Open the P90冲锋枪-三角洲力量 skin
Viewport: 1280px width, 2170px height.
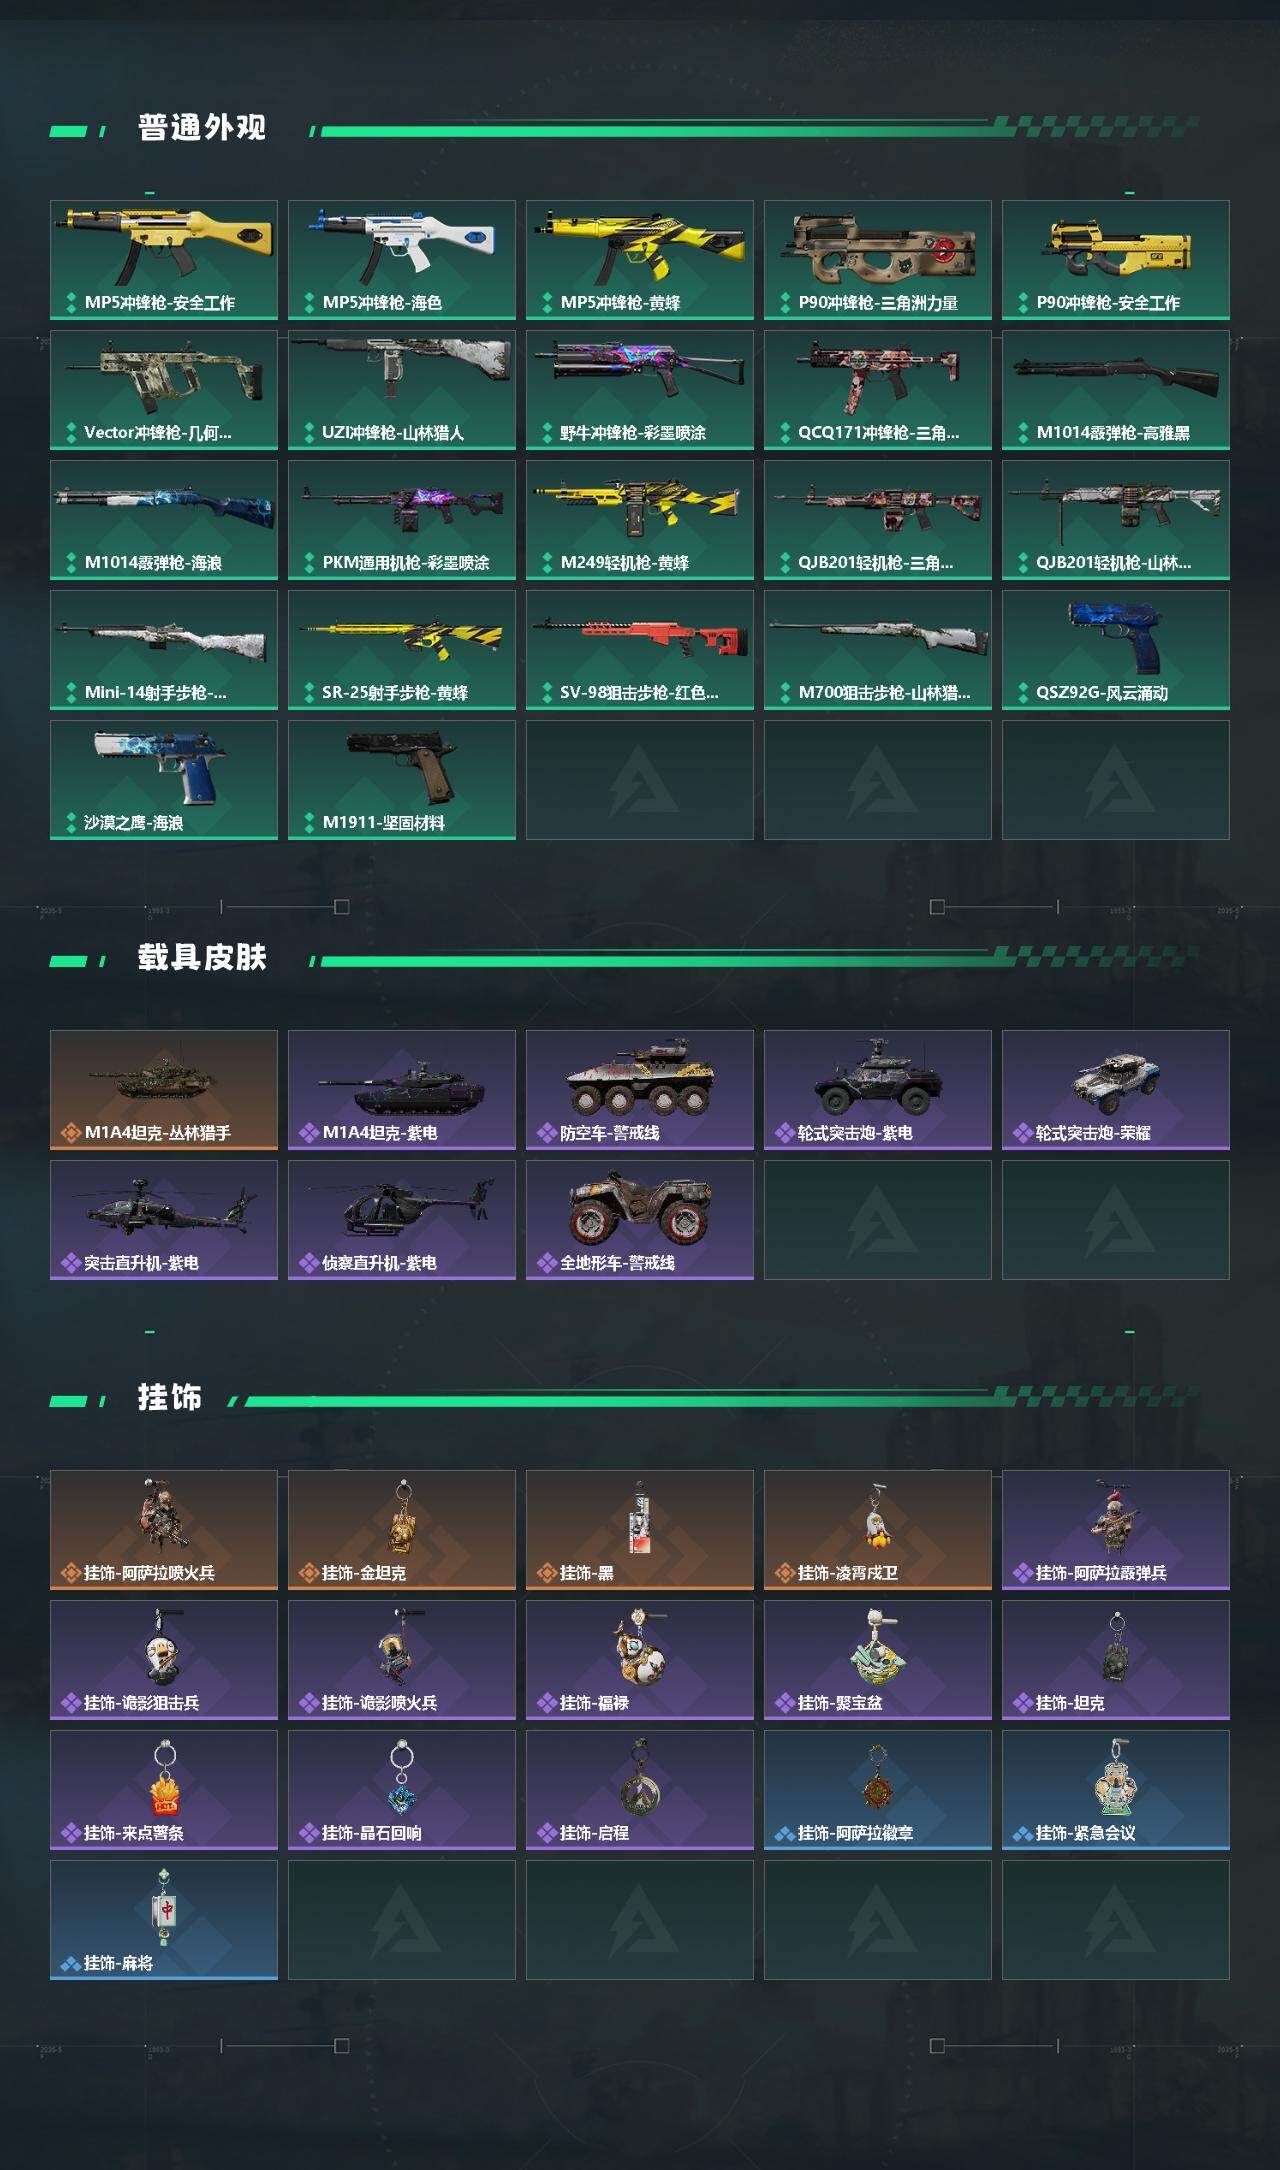[878, 260]
